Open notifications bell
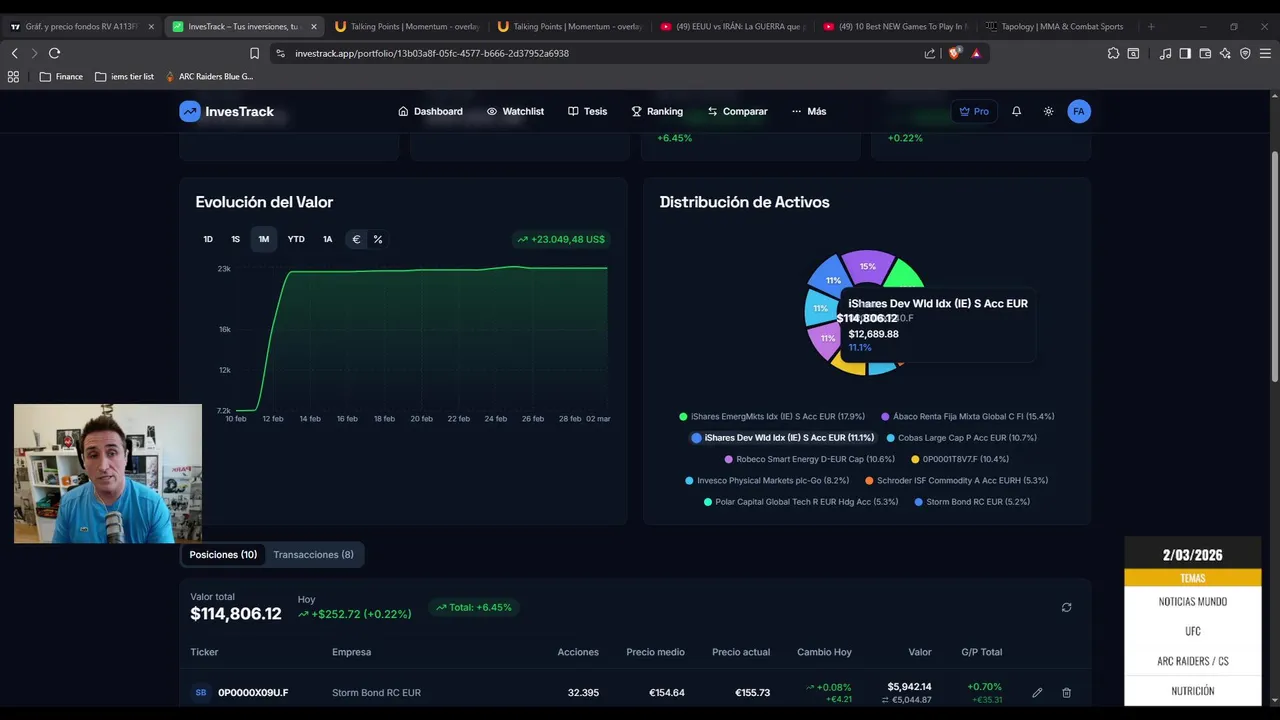The height and width of the screenshot is (720, 1280). click(x=1016, y=111)
